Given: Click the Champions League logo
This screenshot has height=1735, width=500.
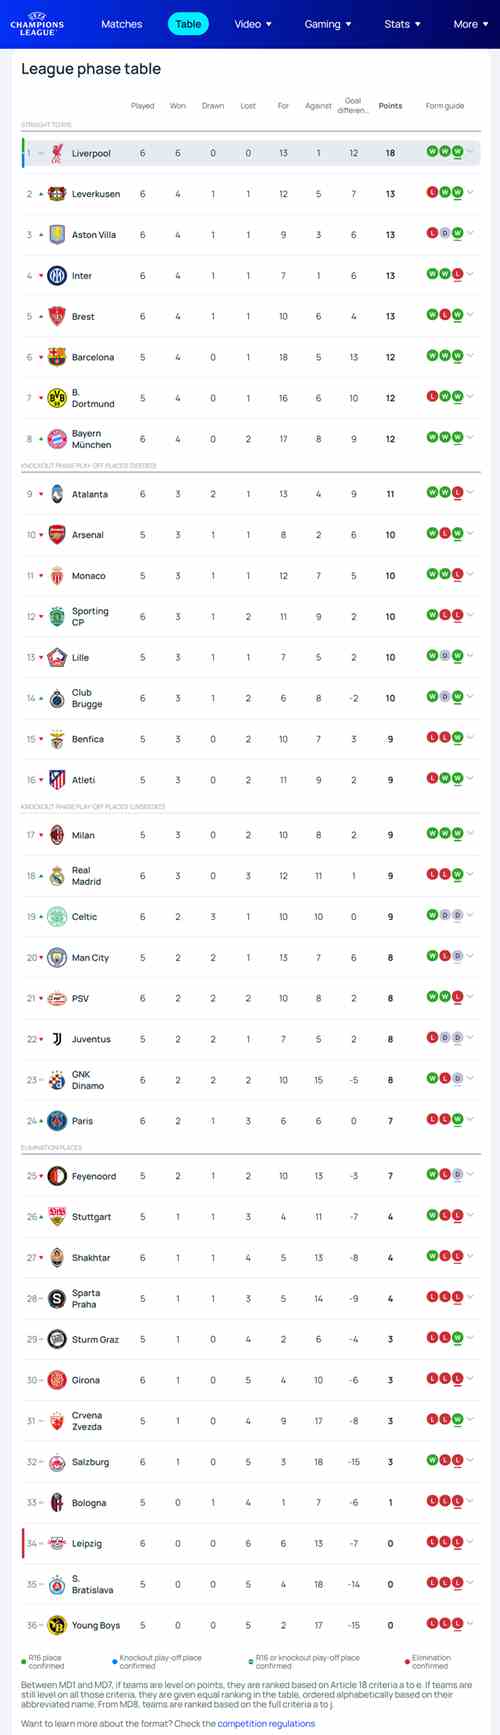Looking at the screenshot, I should [x=37, y=24].
